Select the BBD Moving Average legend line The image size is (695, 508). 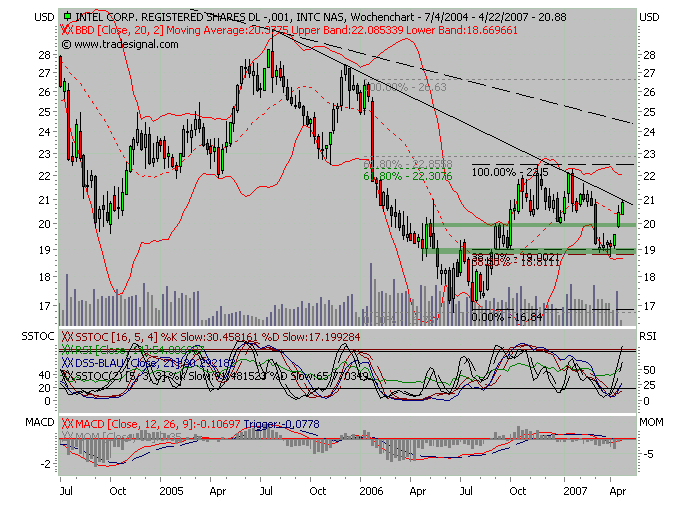click(296, 30)
